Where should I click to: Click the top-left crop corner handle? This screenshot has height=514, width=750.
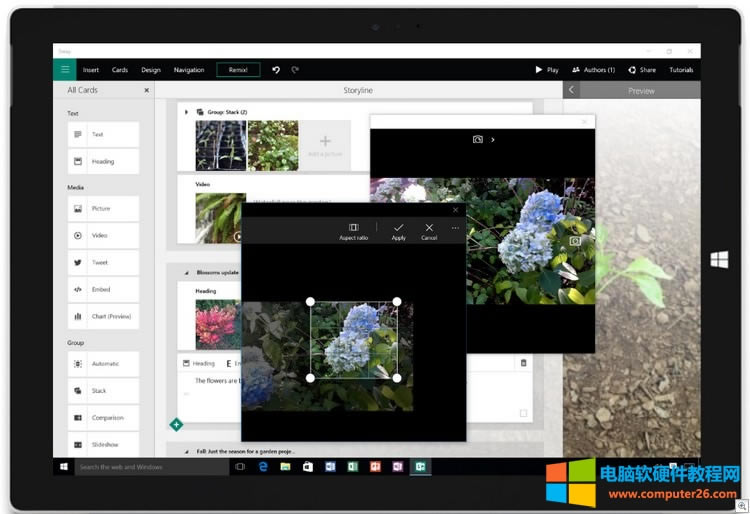tap(310, 301)
